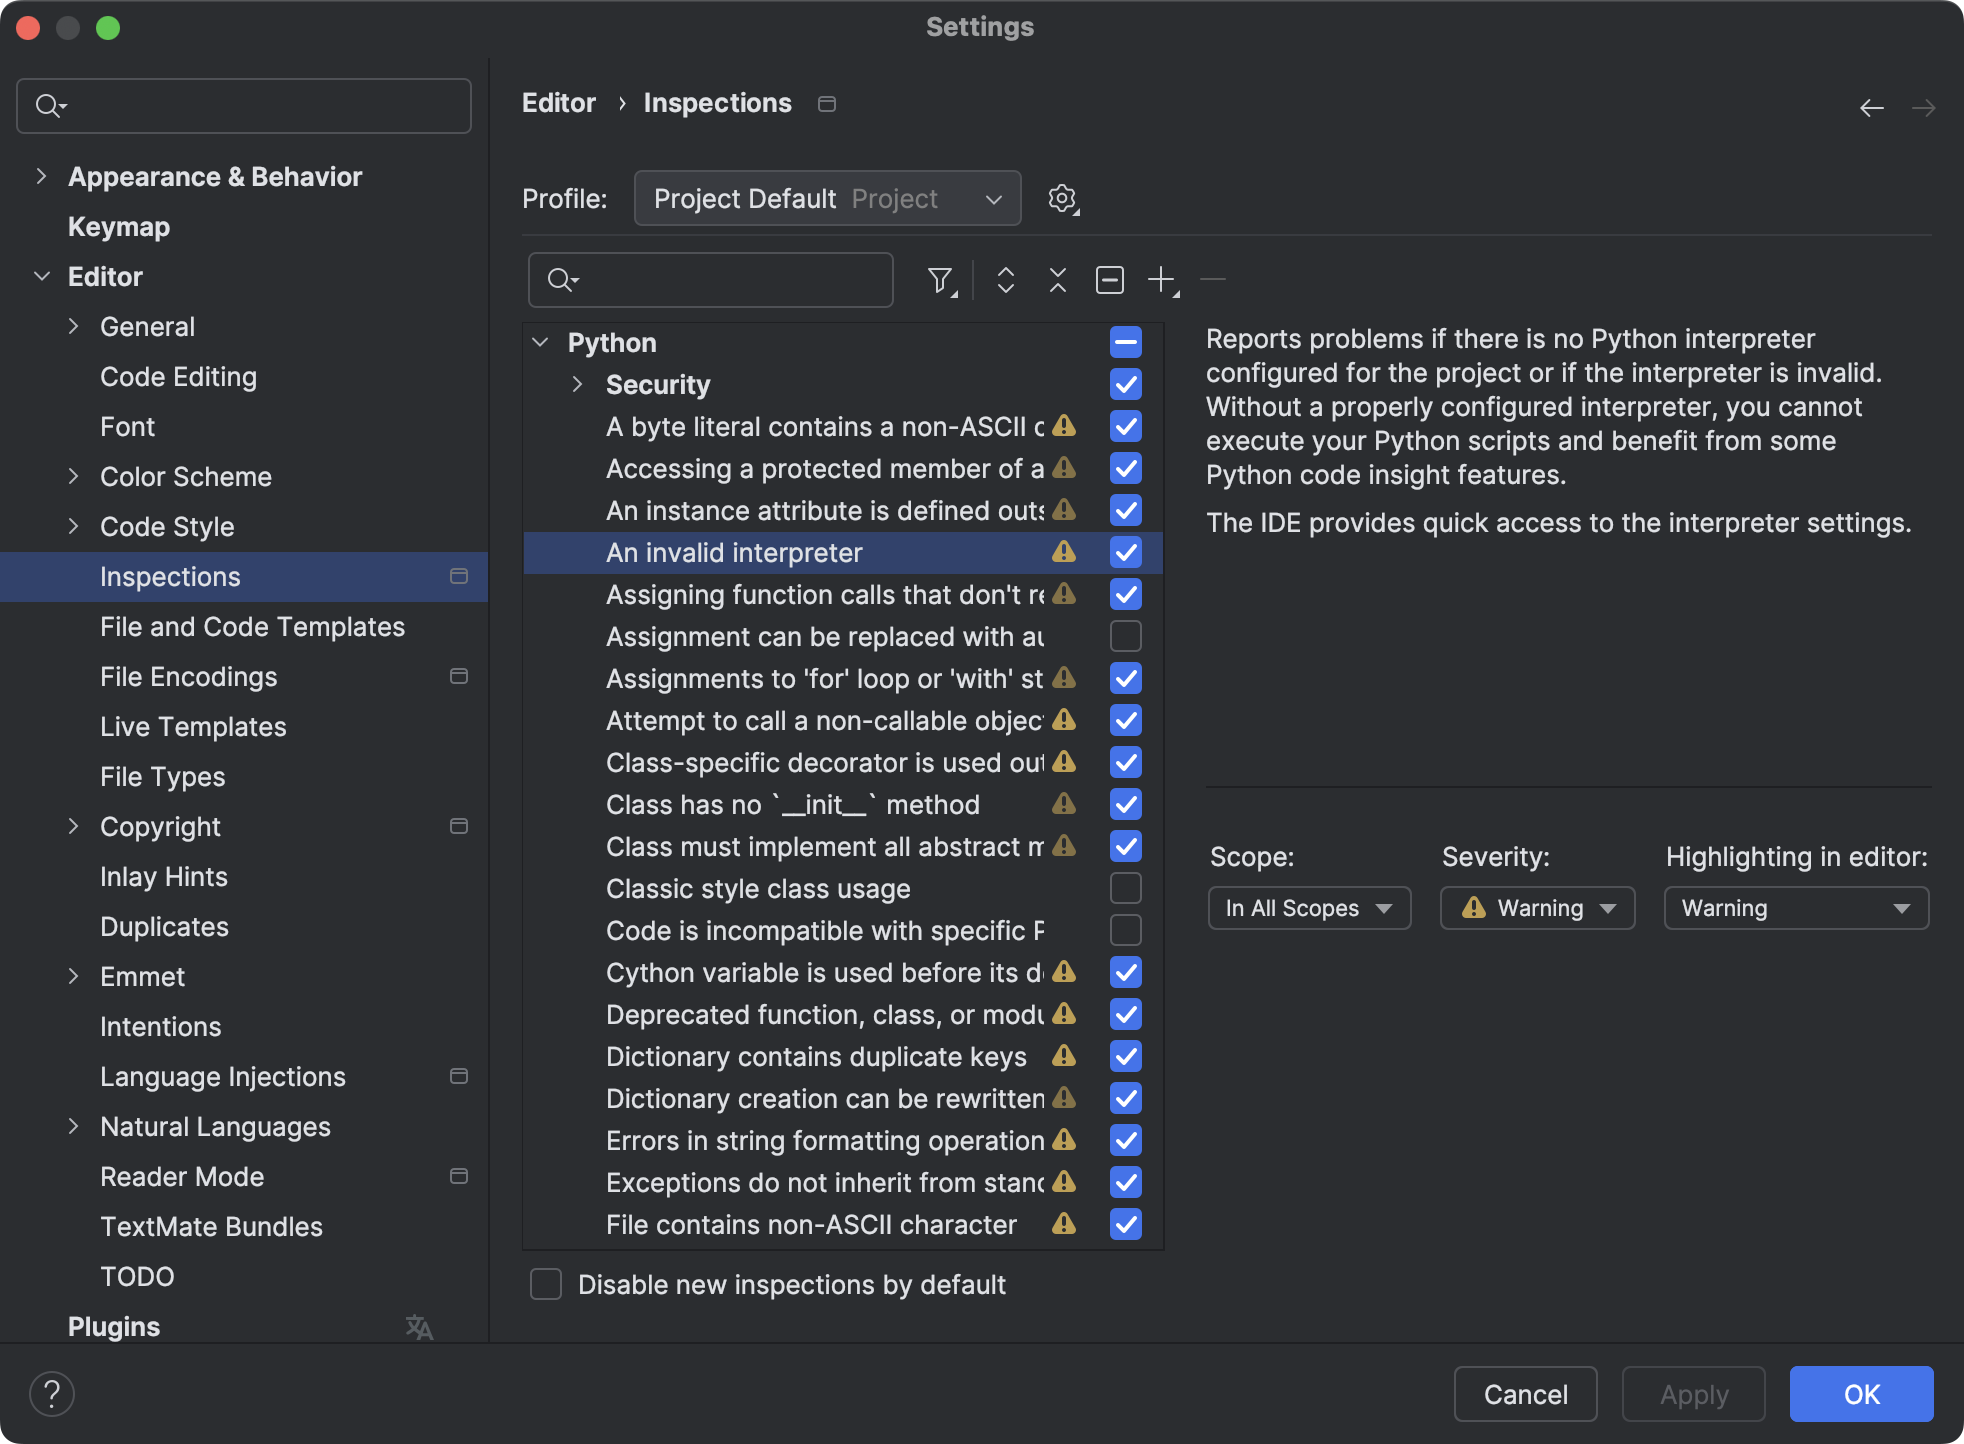The width and height of the screenshot is (1964, 1444).
Task: Select Live Templates in sidebar
Action: point(193,726)
